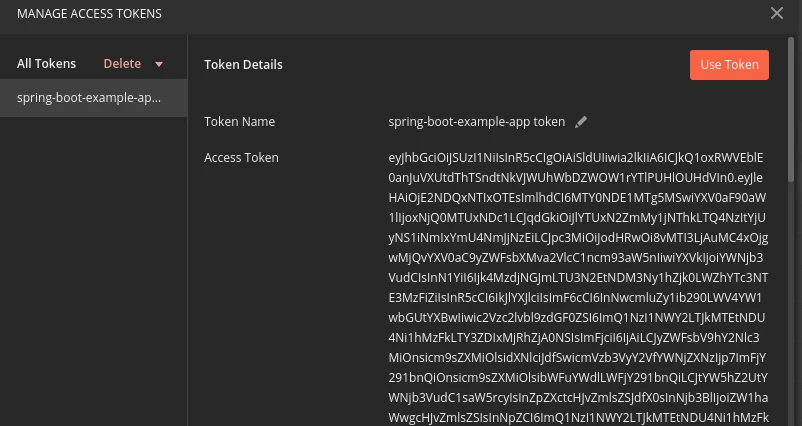
Task: Select spring-boot-example-ap... token in the list
Action: [x=94, y=98]
